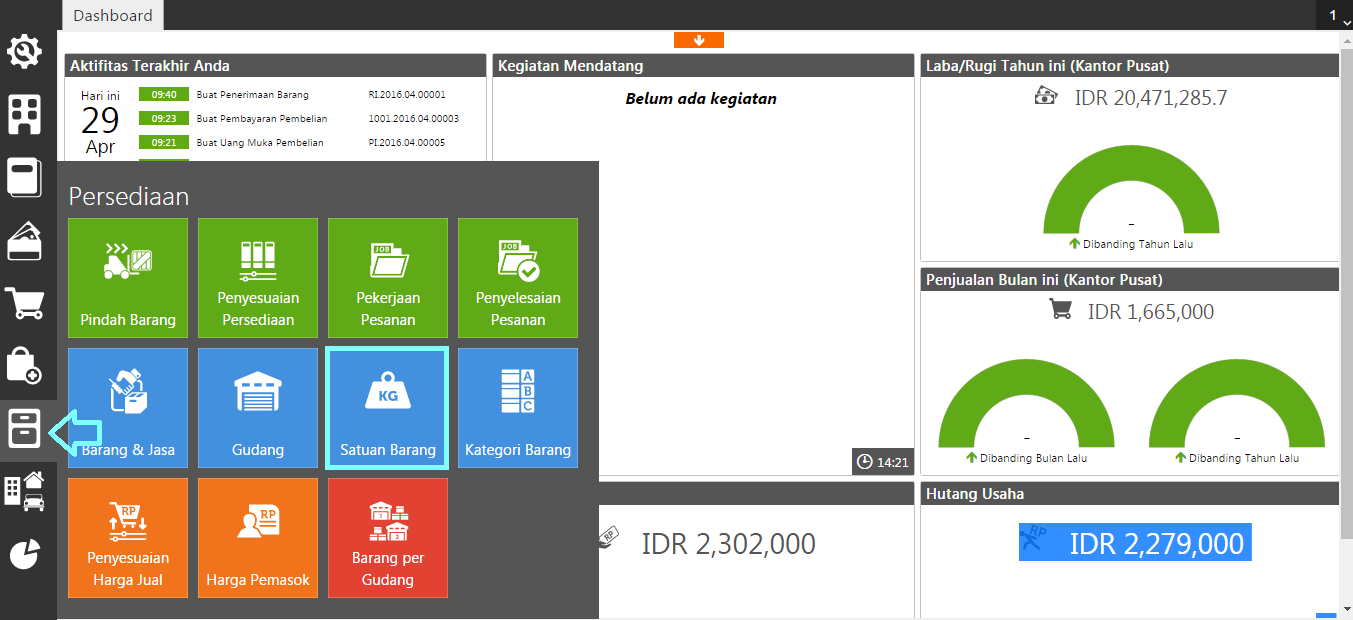Image resolution: width=1353 pixels, height=620 pixels.
Task: Click the Dibanding Bulan Lalu sales gauge
Action: coord(1027,402)
